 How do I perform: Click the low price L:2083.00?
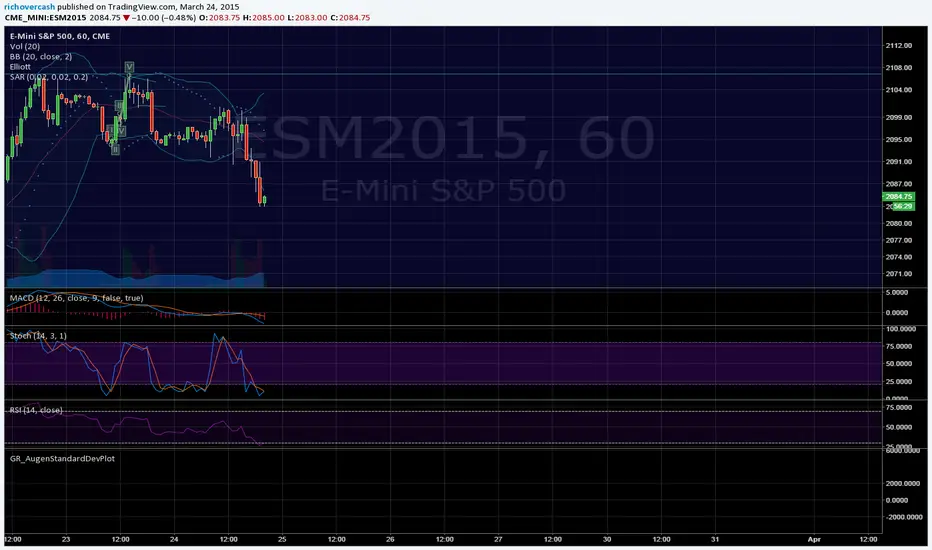307,18
